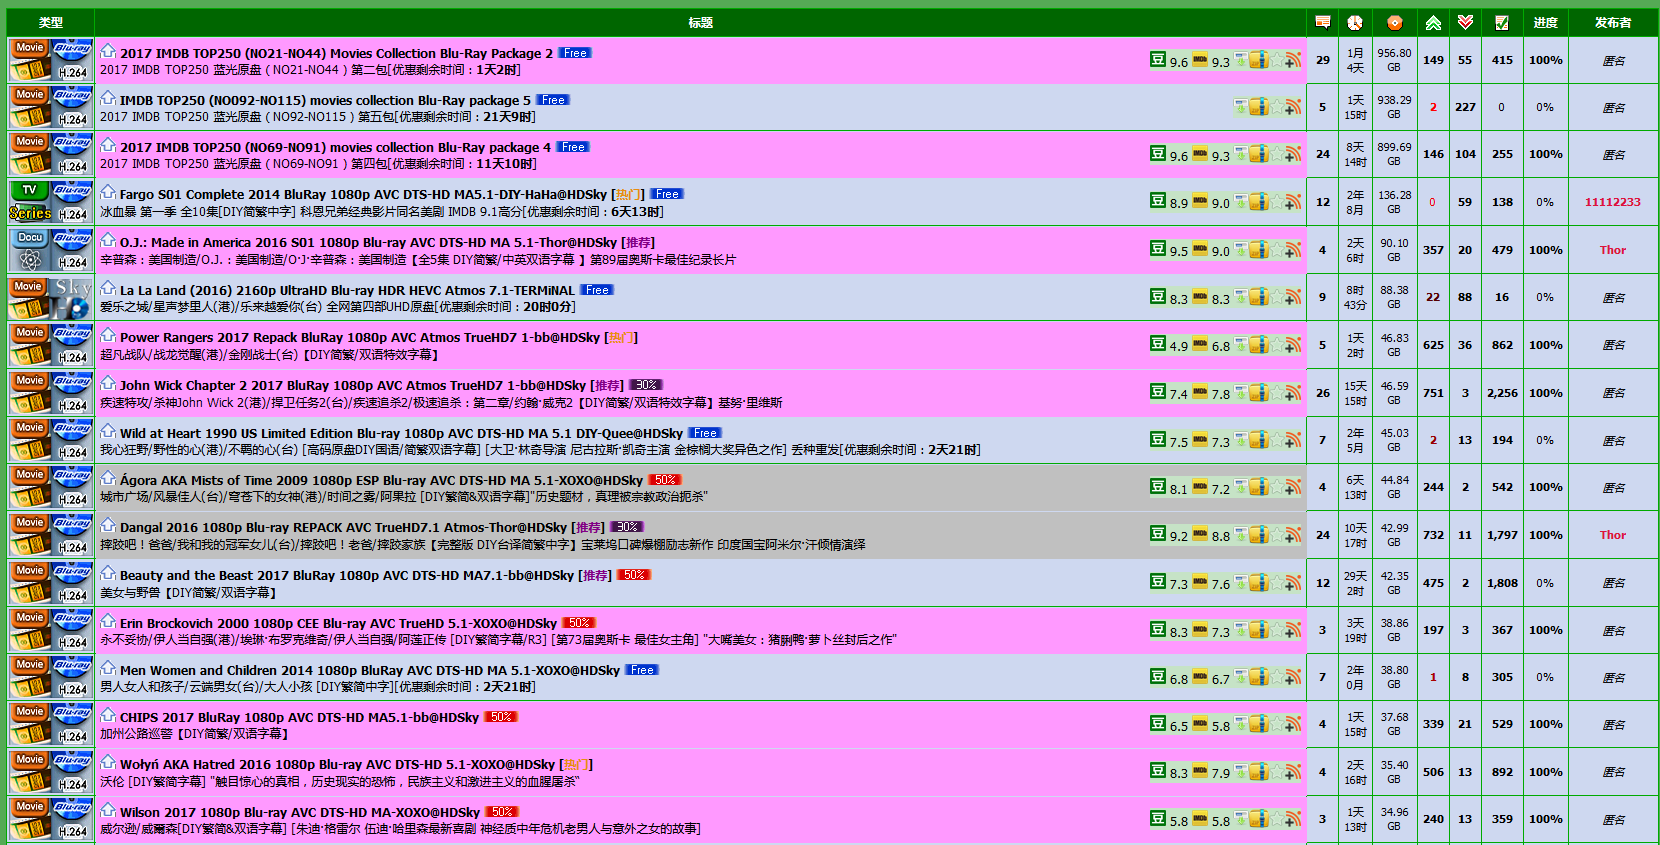Viewport: 1660px width, 845px height.
Task: View 26 comments on John Wick Chapter 2
Action: pyautogui.click(x=1322, y=393)
